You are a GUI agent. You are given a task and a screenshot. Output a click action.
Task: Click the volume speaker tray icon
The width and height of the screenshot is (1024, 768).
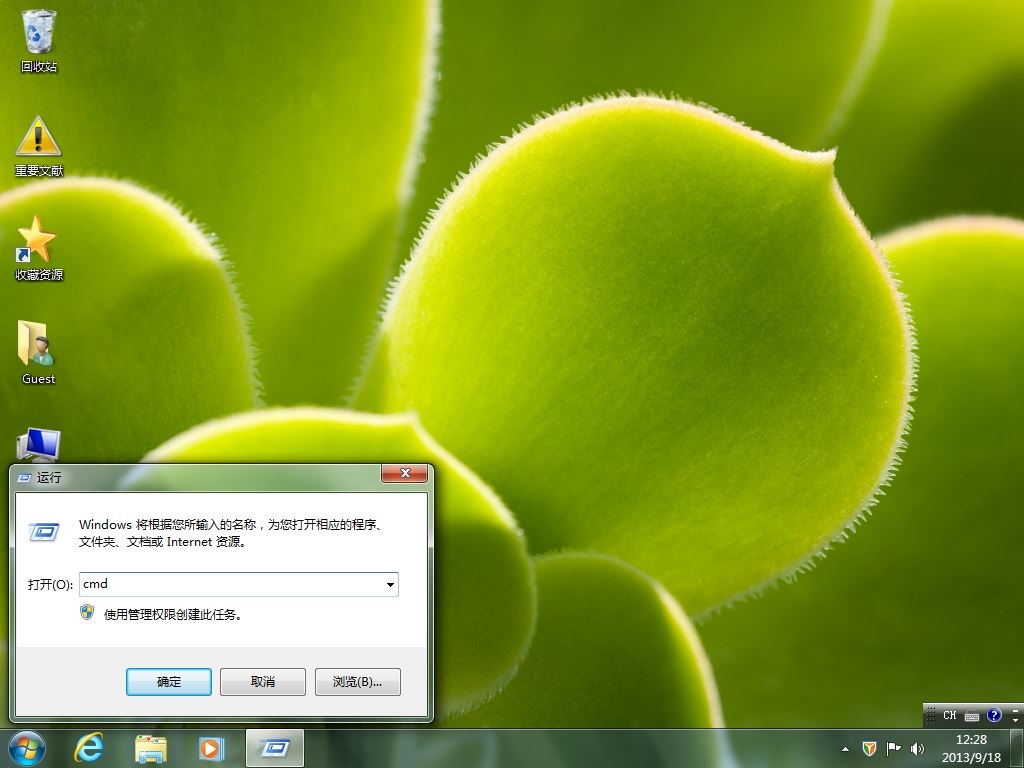[917, 748]
